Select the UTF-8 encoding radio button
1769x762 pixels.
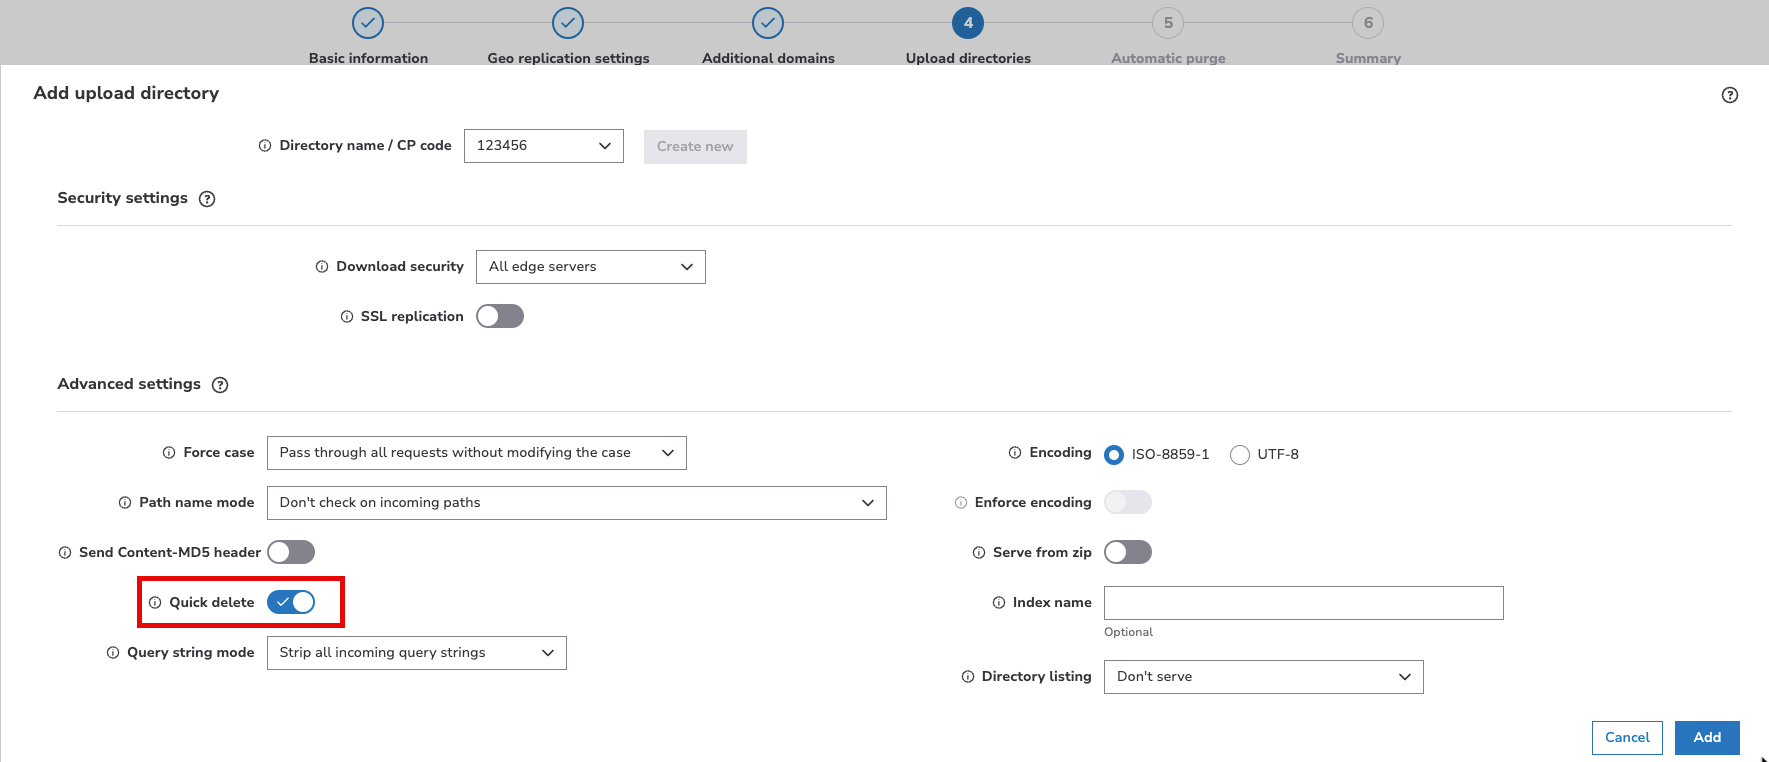[x=1240, y=455]
